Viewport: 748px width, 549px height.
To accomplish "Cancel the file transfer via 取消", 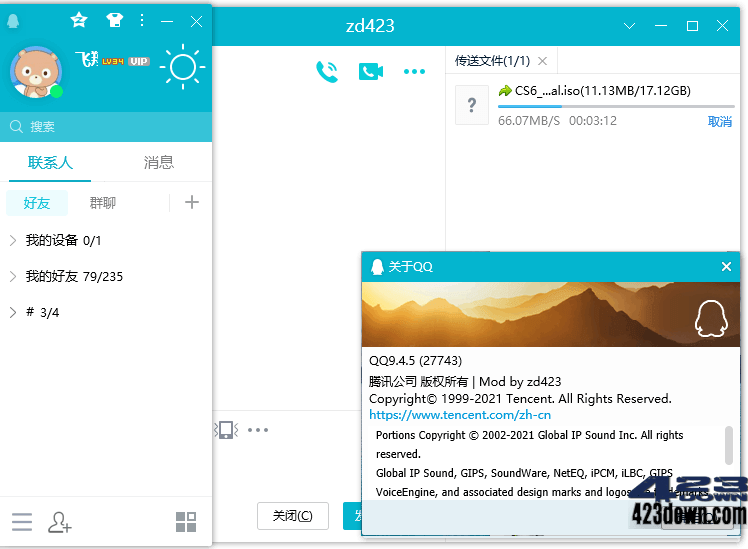I will 720,122.
